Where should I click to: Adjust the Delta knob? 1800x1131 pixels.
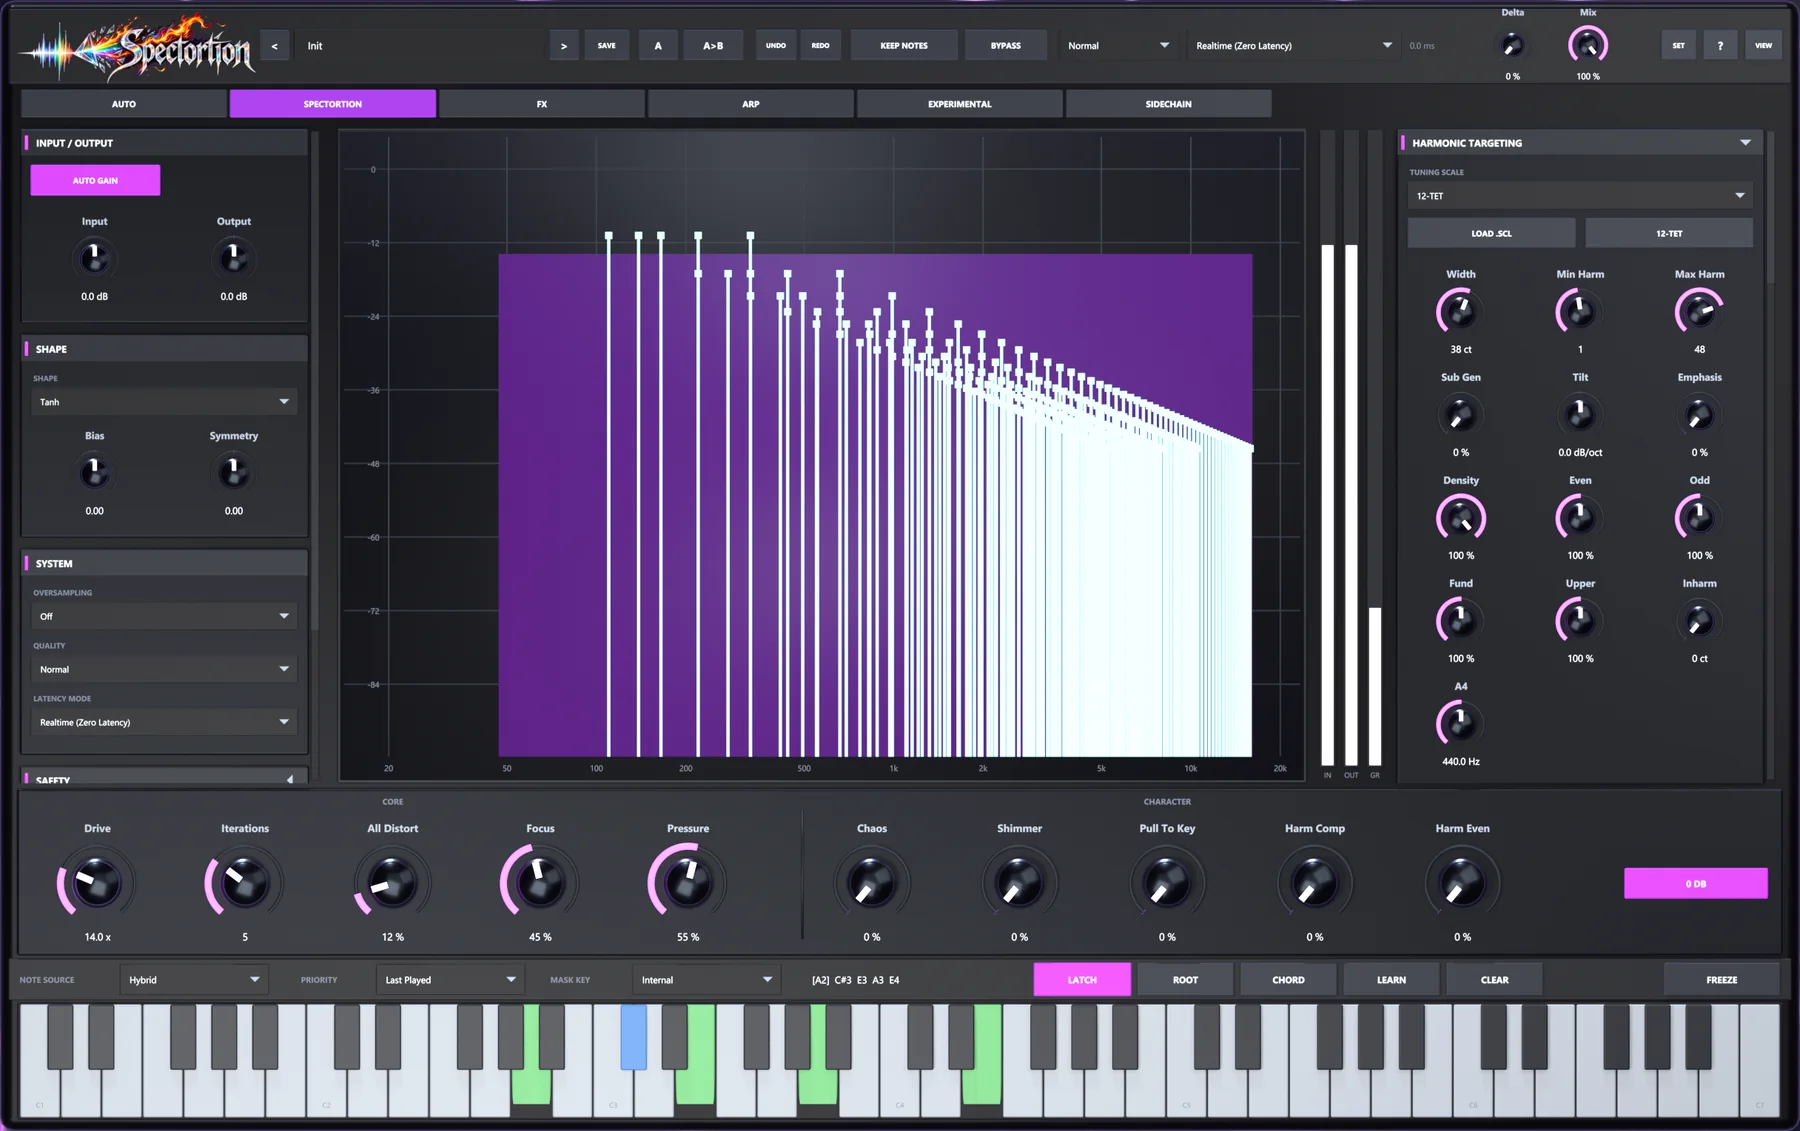(x=1512, y=45)
